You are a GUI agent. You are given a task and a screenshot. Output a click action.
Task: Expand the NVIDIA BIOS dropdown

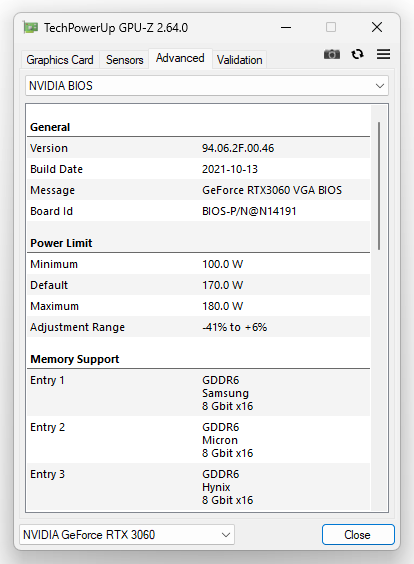(207, 86)
